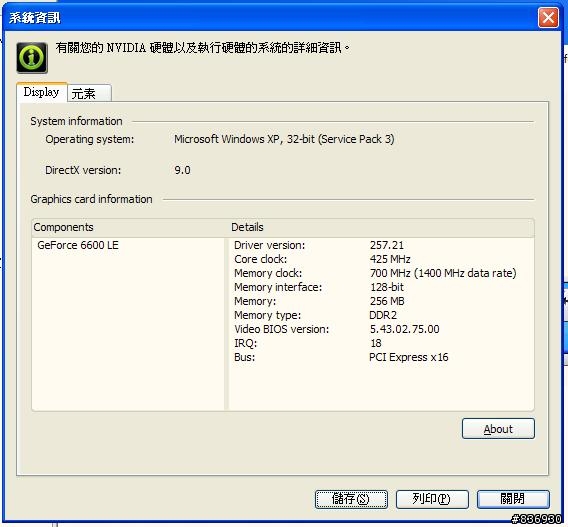Select GeForce 6600 LE in Components list
This screenshot has width=568, height=527.
[x=78, y=245]
